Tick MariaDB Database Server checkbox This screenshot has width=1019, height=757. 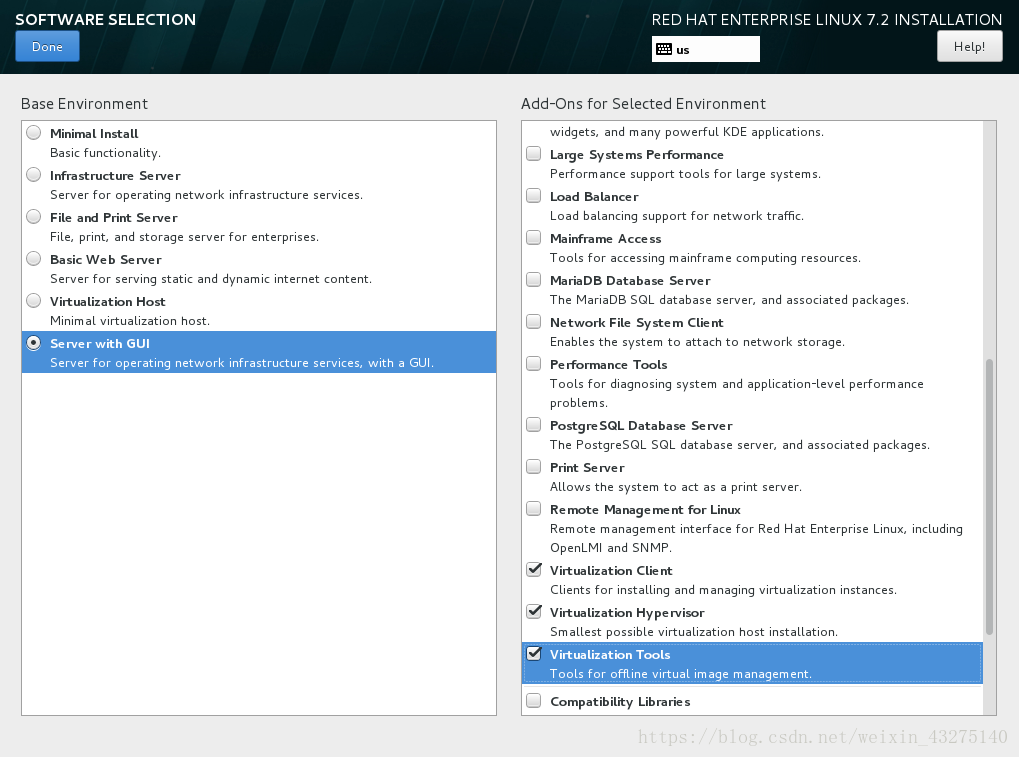click(x=534, y=279)
